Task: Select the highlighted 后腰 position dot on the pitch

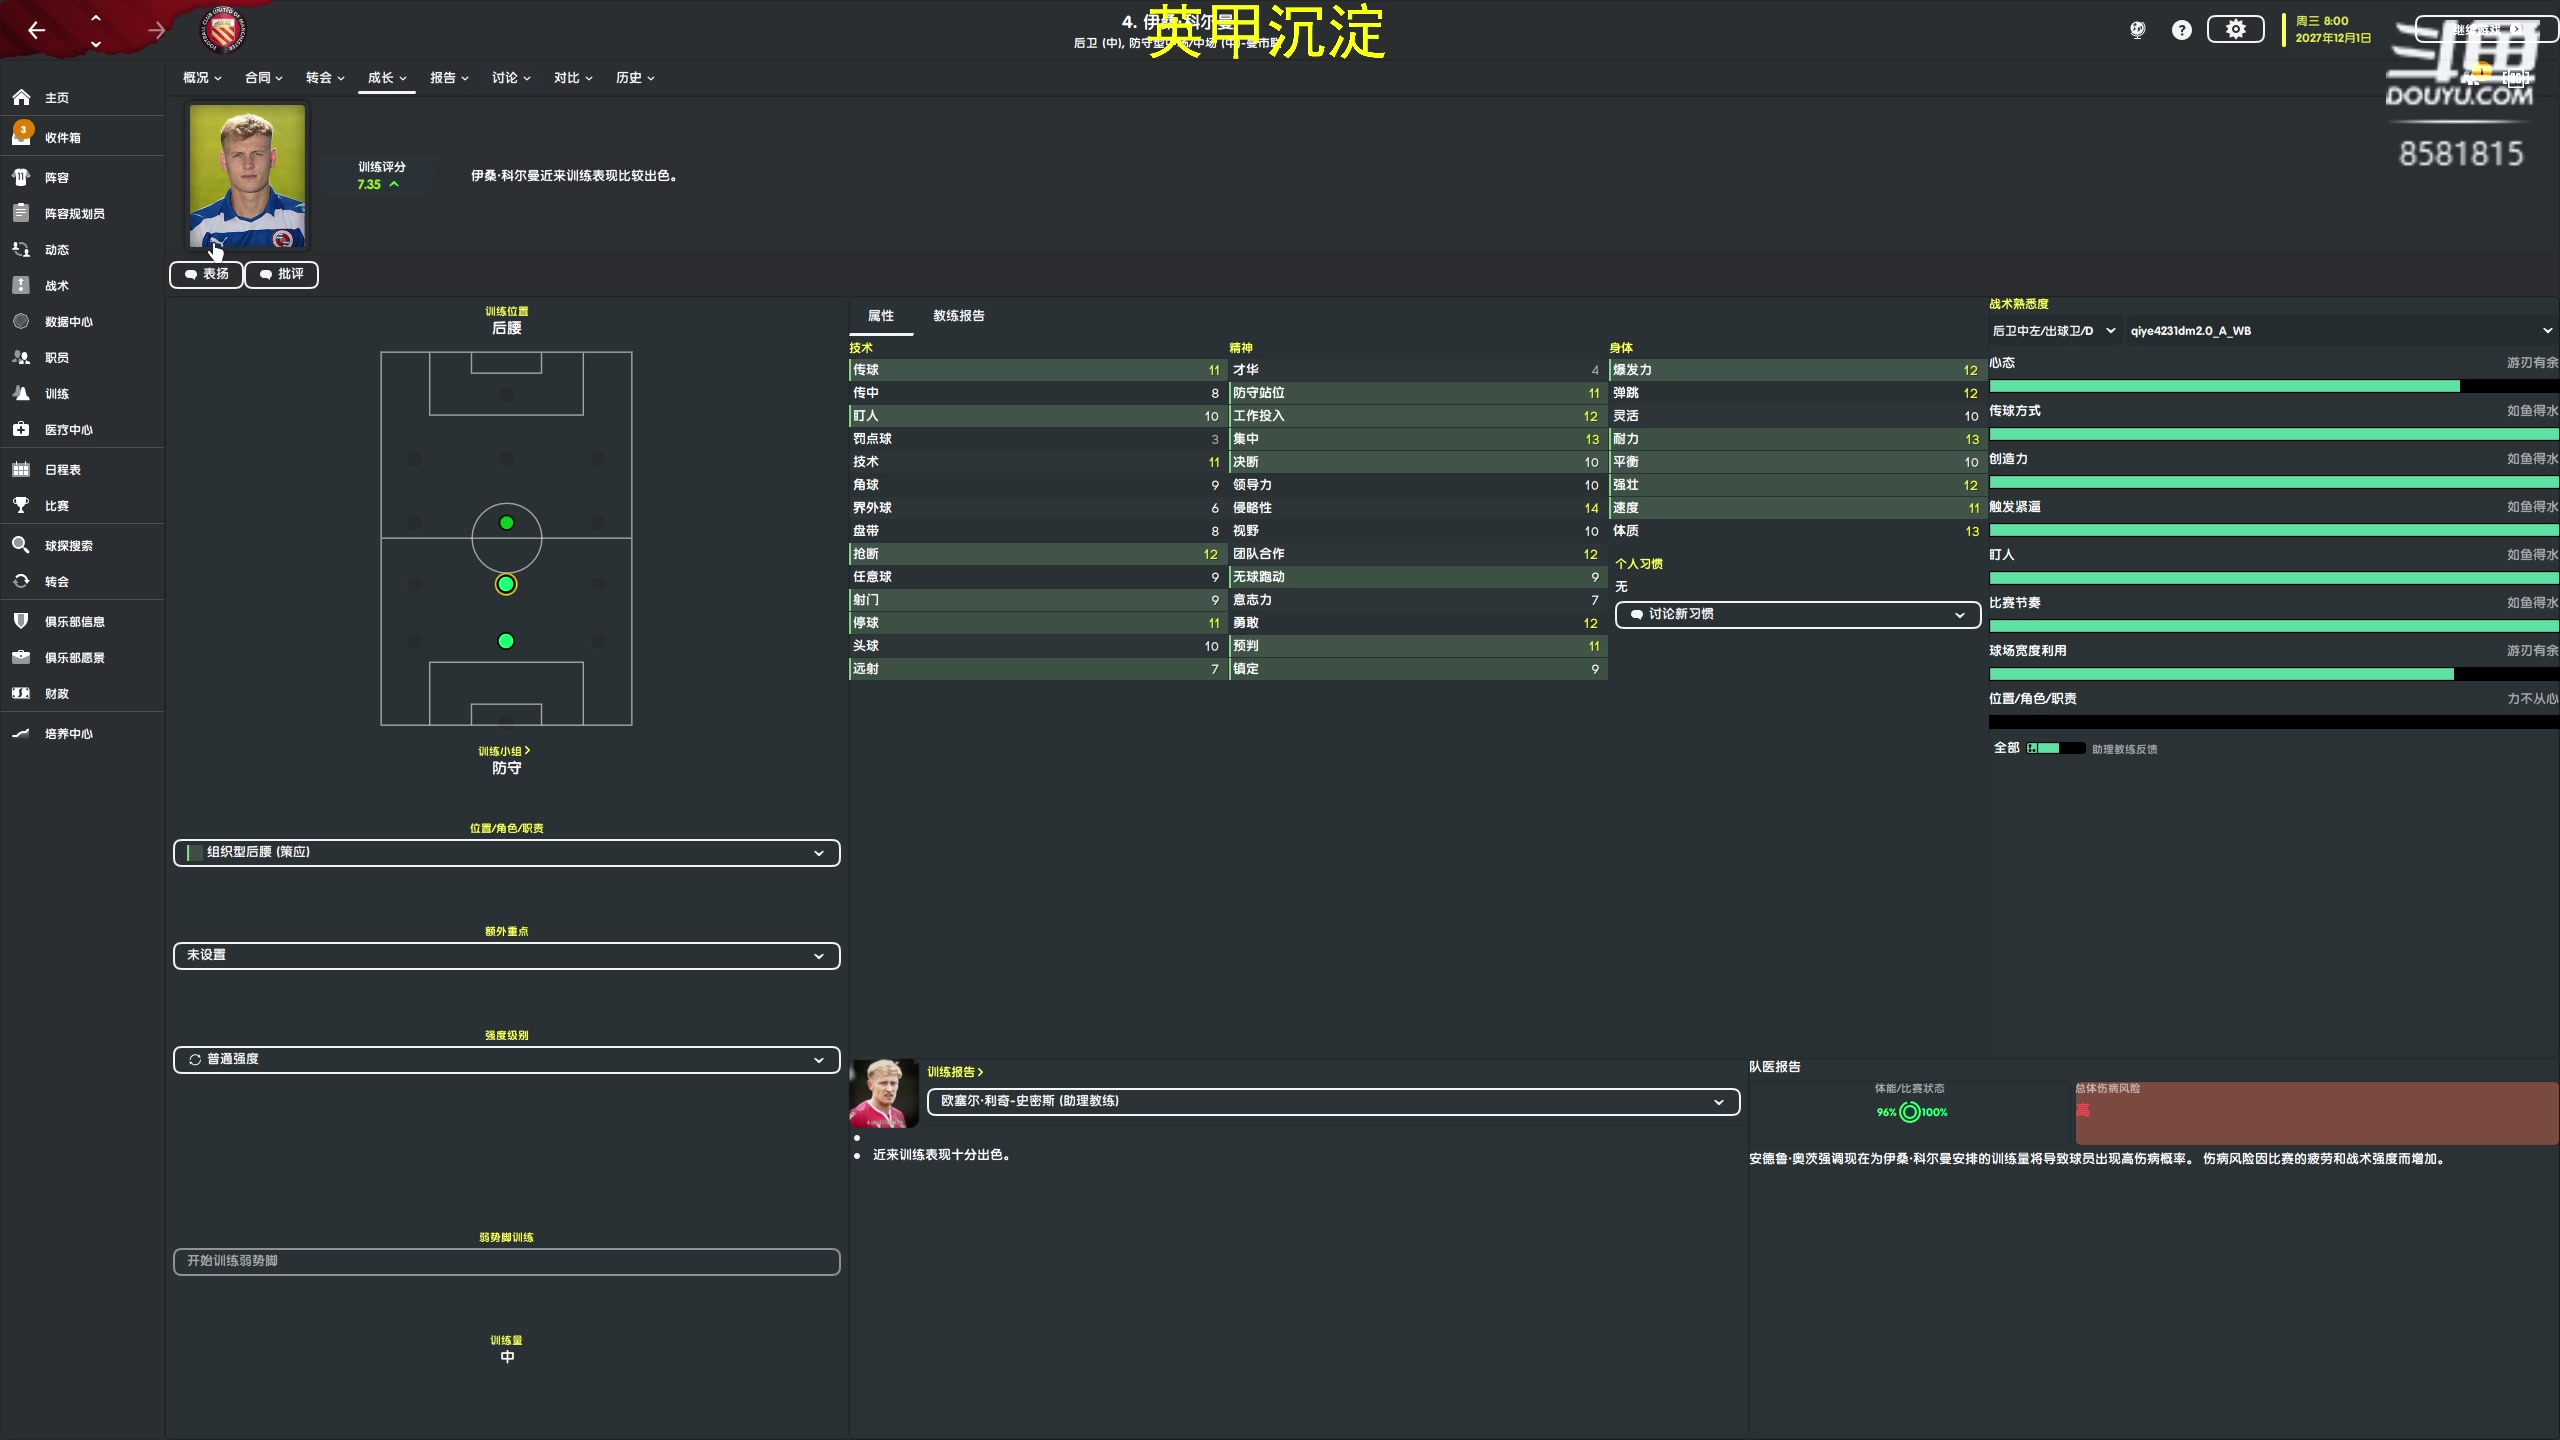Action: [506, 584]
